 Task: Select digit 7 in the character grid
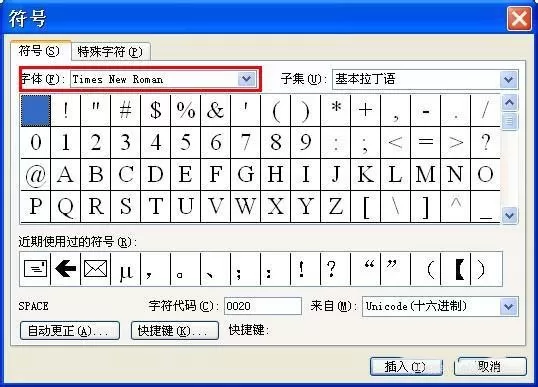coord(245,142)
